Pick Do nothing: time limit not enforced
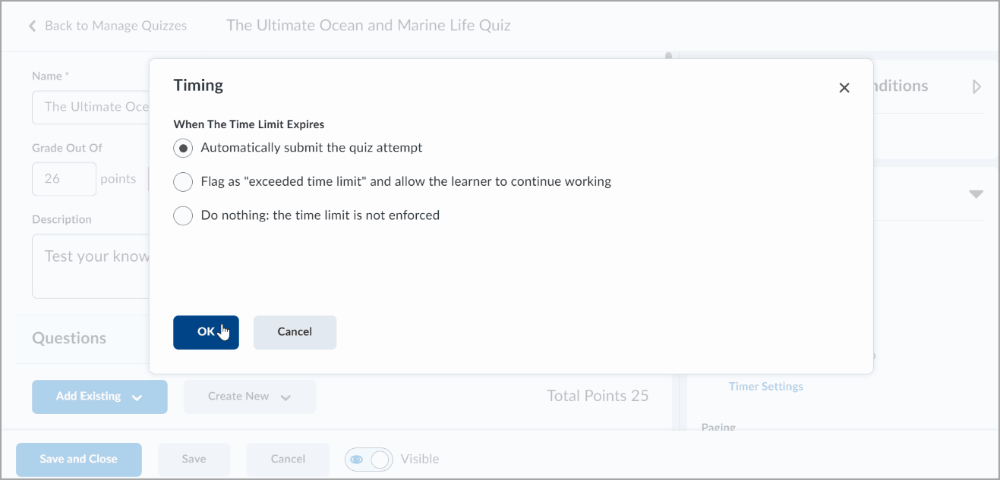1000x480 pixels. (183, 215)
